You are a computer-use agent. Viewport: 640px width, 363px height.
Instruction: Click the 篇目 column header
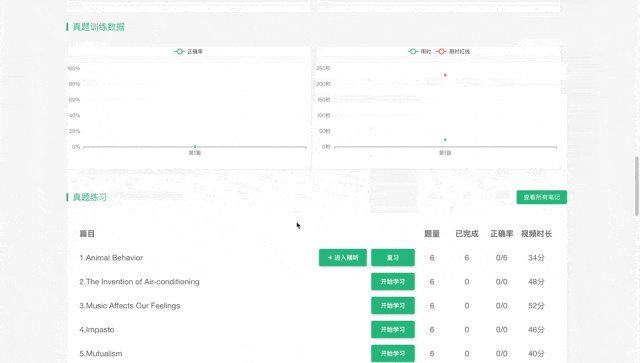tap(87, 234)
